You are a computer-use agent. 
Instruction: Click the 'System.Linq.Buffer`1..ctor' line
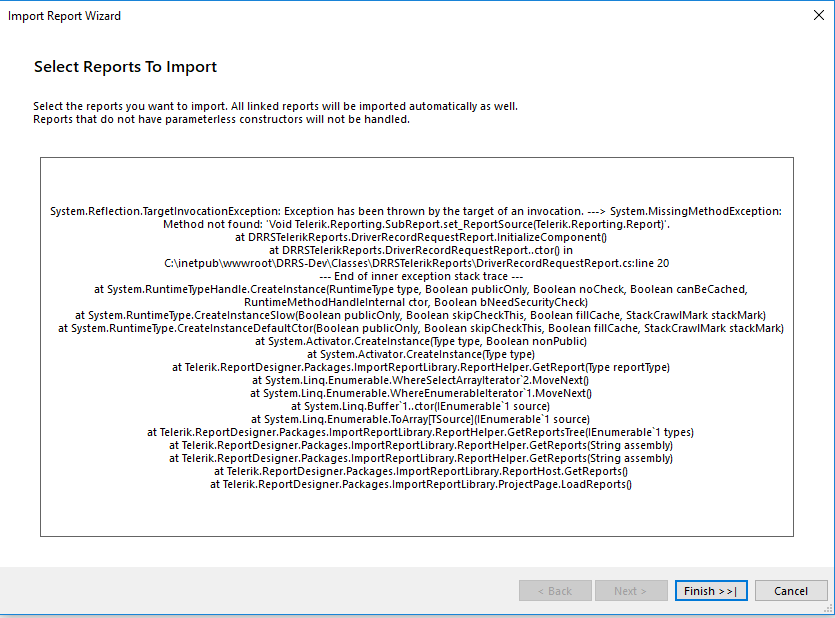(420, 406)
